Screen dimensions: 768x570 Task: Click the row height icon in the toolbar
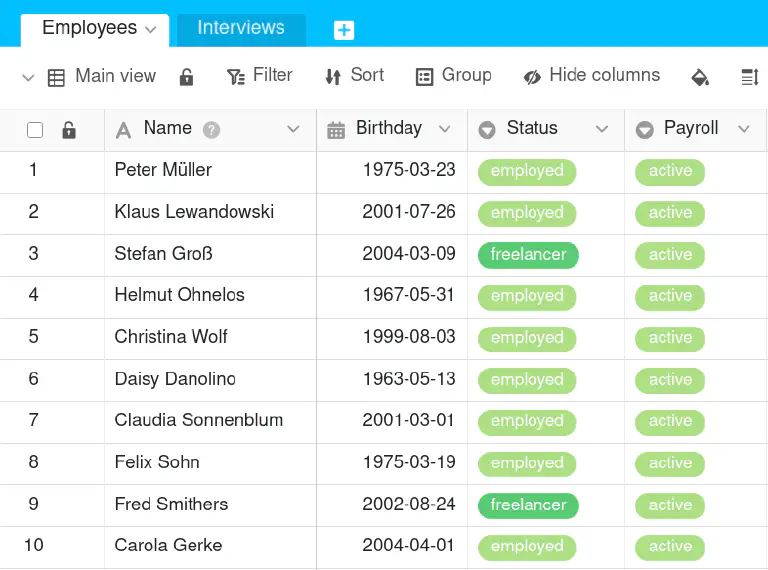(749, 76)
